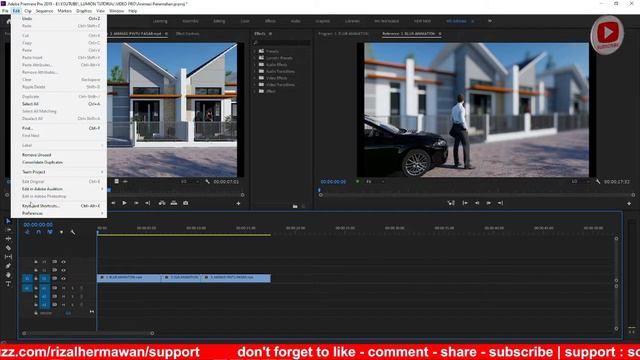Screen dimensions: 640x360
Task: Hide track V1 with its eye icon
Action: click(x=63, y=278)
